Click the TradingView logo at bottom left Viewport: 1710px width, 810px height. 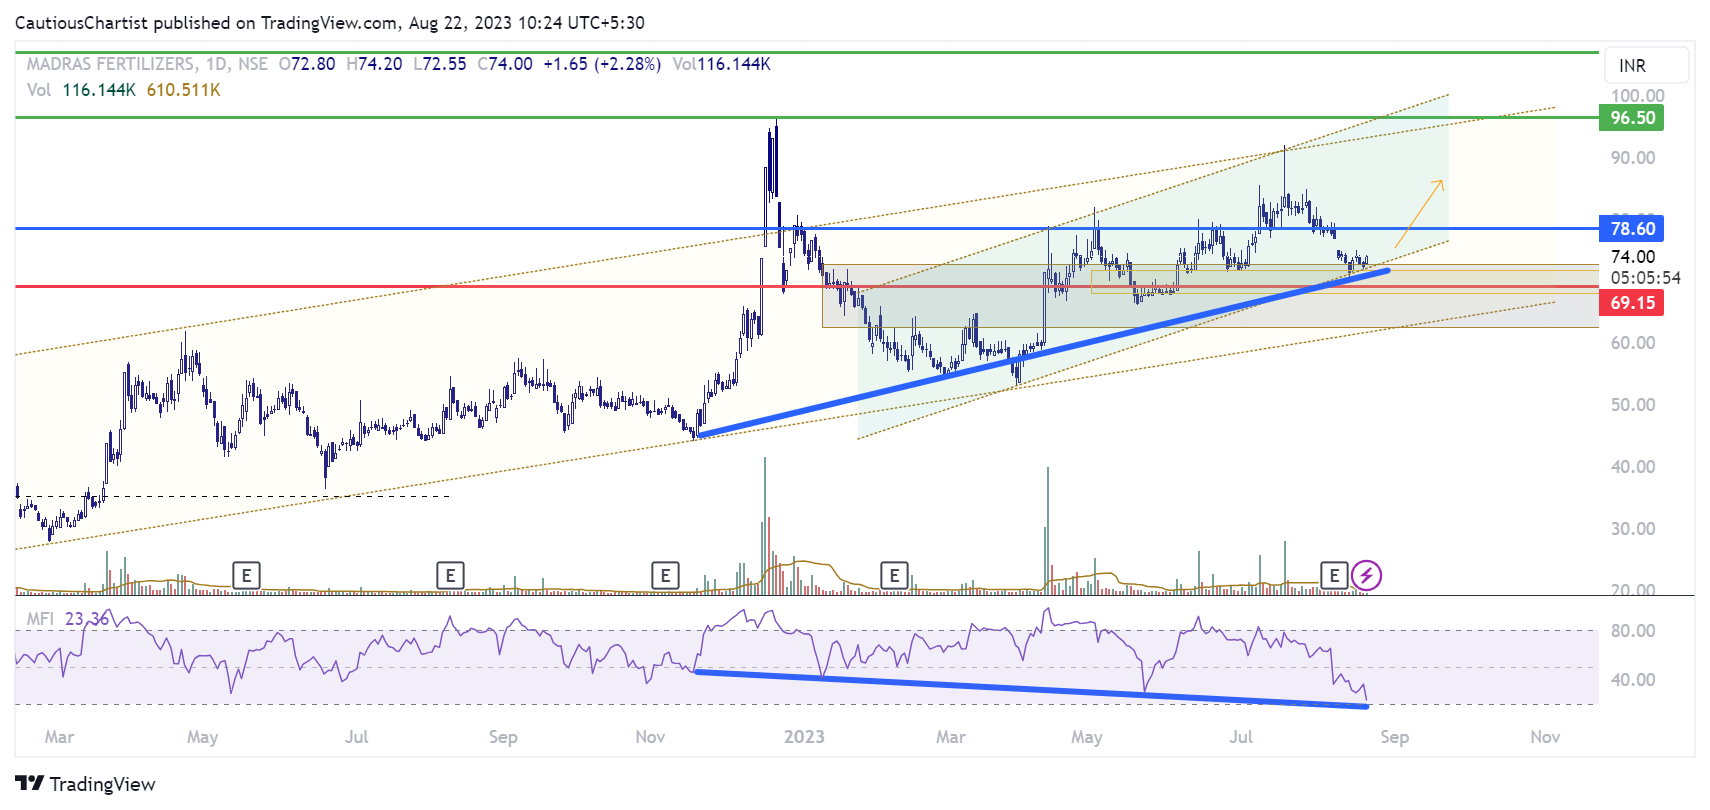(x=86, y=783)
